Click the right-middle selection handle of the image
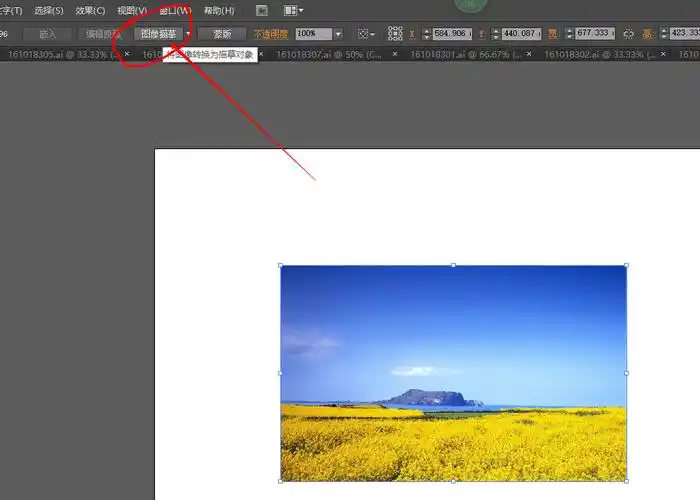This screenshot has width=700, height=500. 626,373
